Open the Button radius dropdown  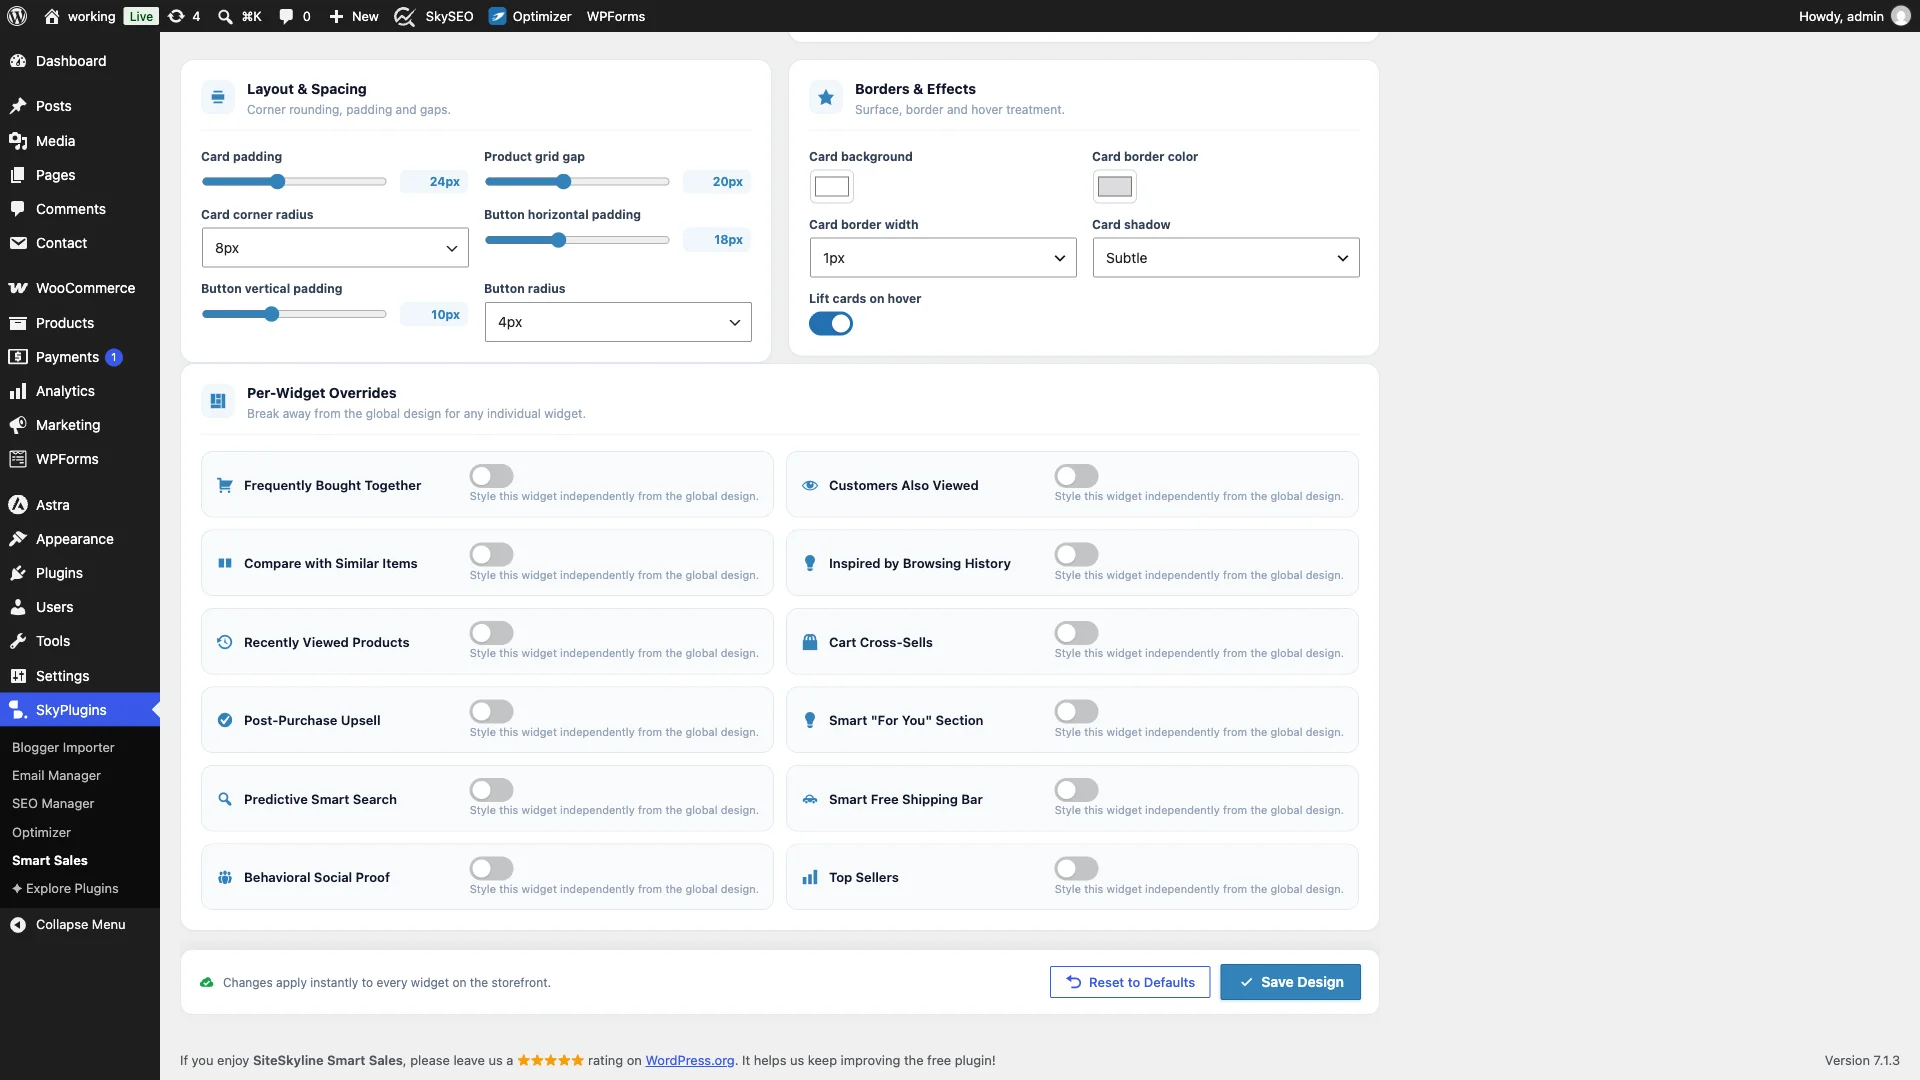[618, 322]
